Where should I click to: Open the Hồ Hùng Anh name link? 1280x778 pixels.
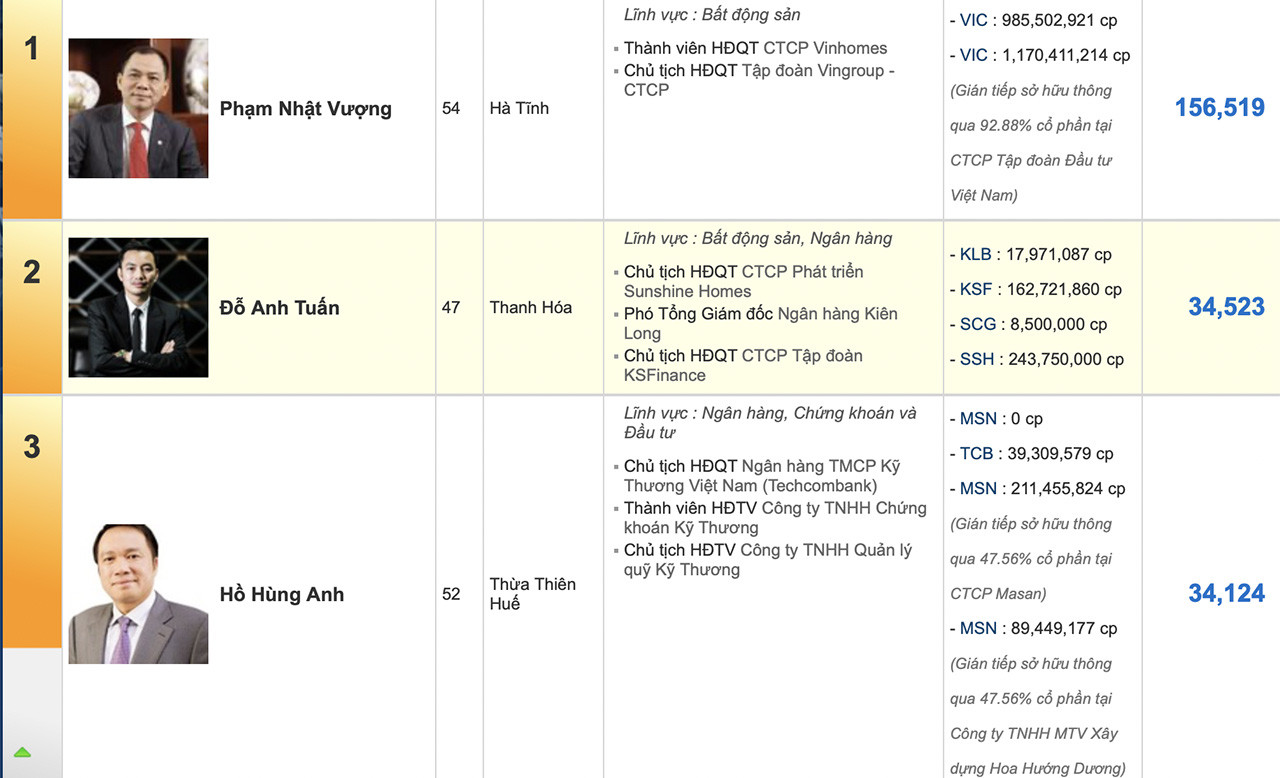[x=281, y=594]
